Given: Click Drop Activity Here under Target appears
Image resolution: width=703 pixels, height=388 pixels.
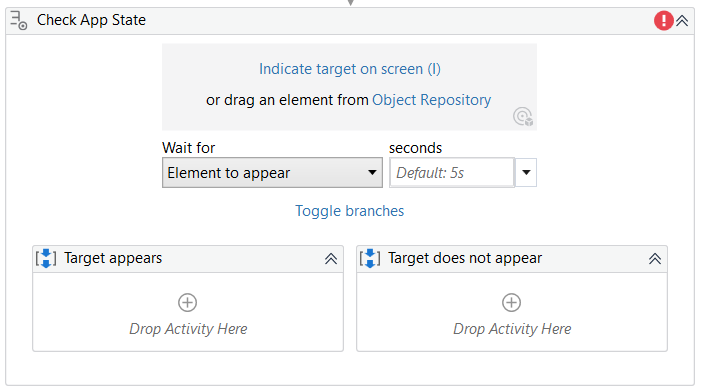Looking at the screenshot, I should coord(188,329).
